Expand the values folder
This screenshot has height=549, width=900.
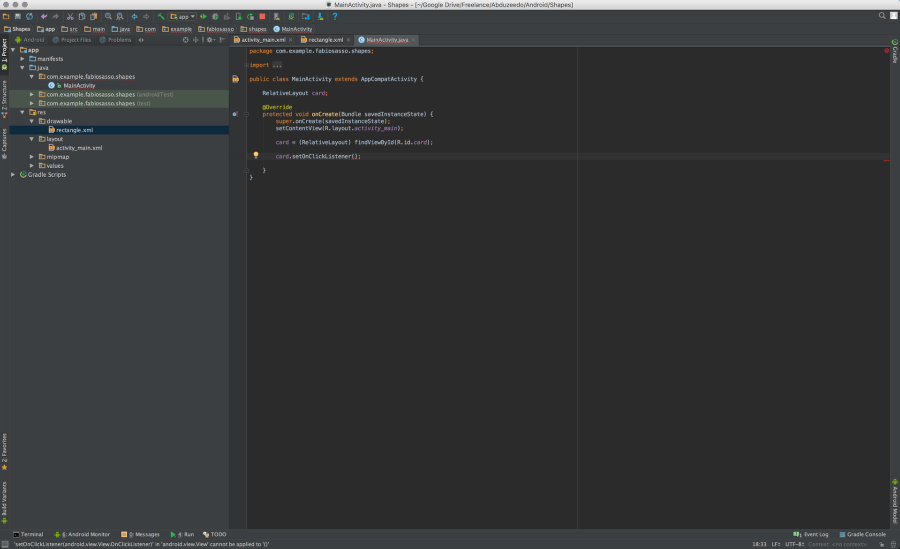(x=32, y=165)
